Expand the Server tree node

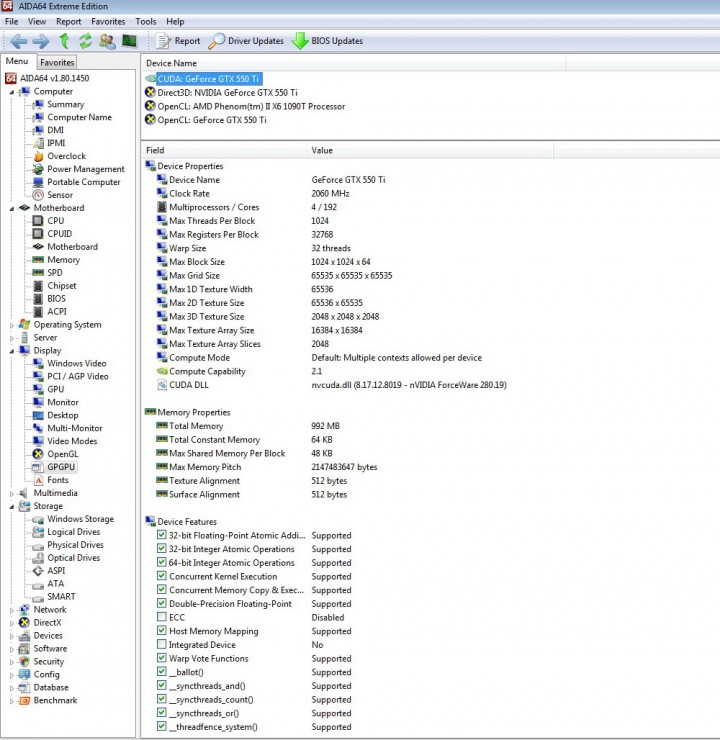(12, 338)
